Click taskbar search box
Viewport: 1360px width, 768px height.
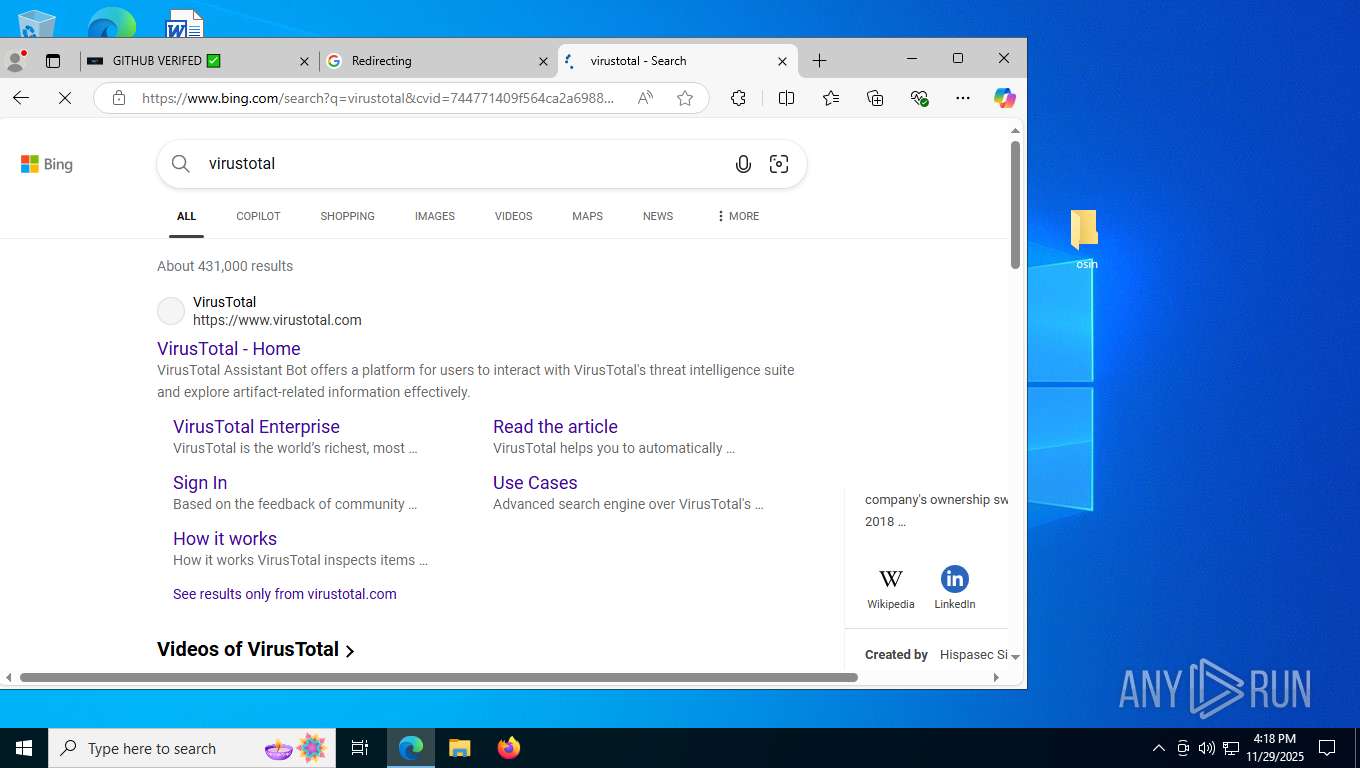192,748
